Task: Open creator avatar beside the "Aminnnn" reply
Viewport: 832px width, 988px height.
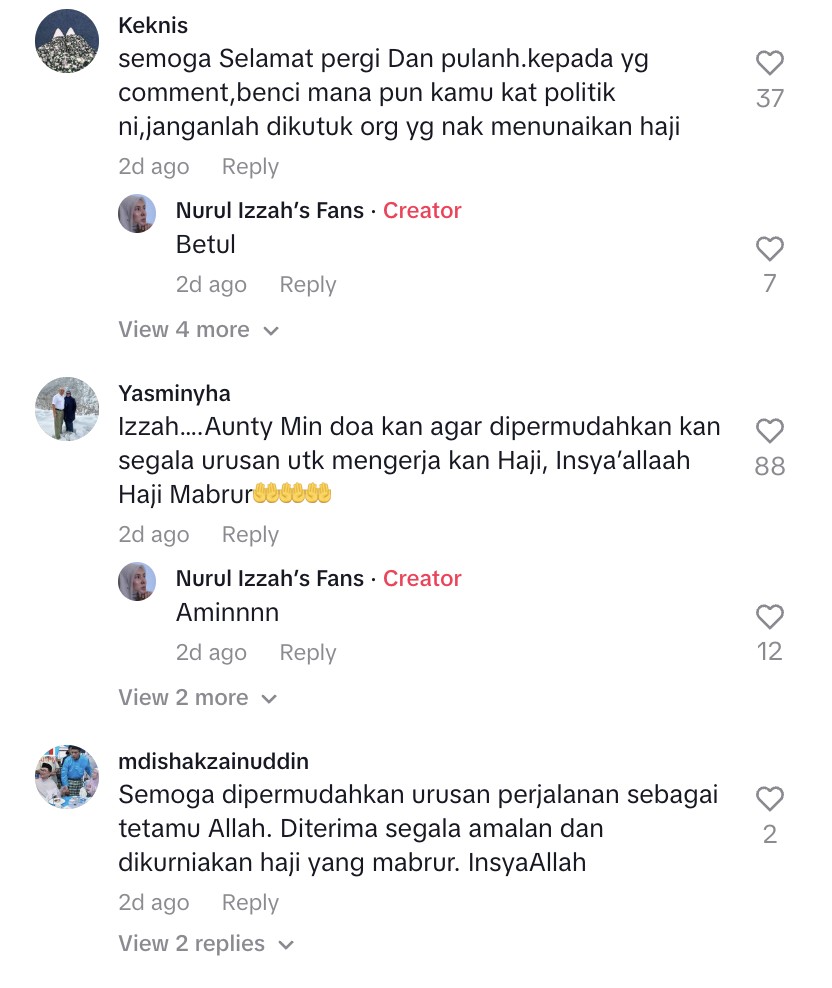Action: [x=137, y=582]
